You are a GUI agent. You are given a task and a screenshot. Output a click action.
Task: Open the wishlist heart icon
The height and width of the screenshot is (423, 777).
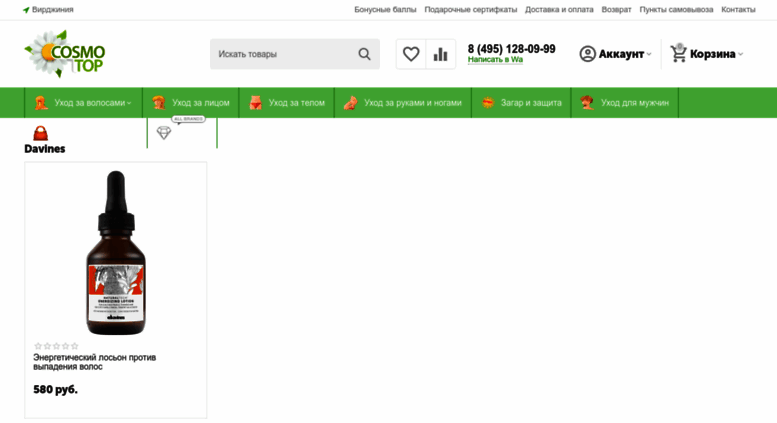pyautogui.click(x=411, y=54)
